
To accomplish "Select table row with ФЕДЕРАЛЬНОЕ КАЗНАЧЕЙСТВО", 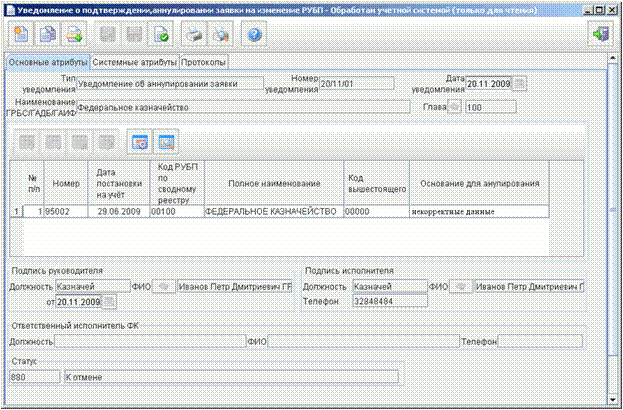I will (280, 212).
